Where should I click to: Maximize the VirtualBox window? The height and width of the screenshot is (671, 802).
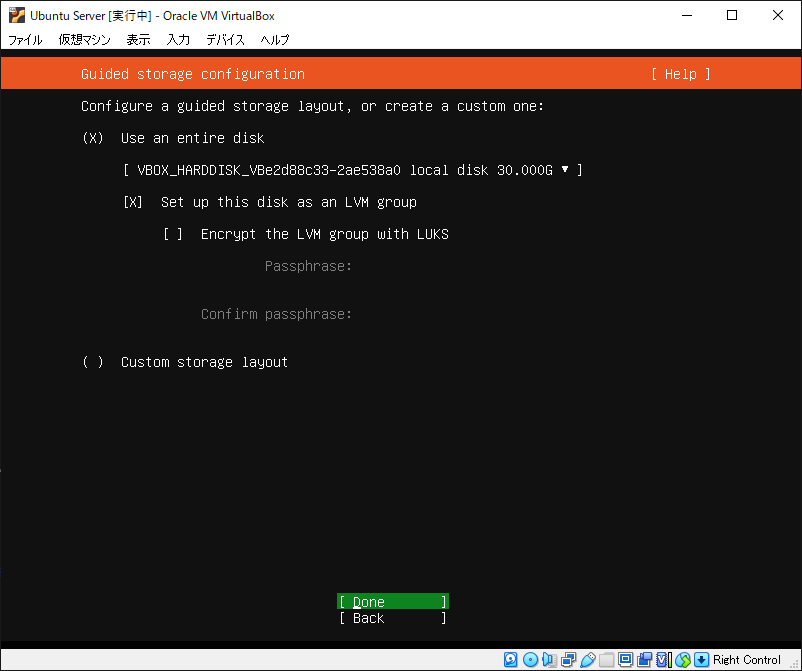[x=732, y=15]
